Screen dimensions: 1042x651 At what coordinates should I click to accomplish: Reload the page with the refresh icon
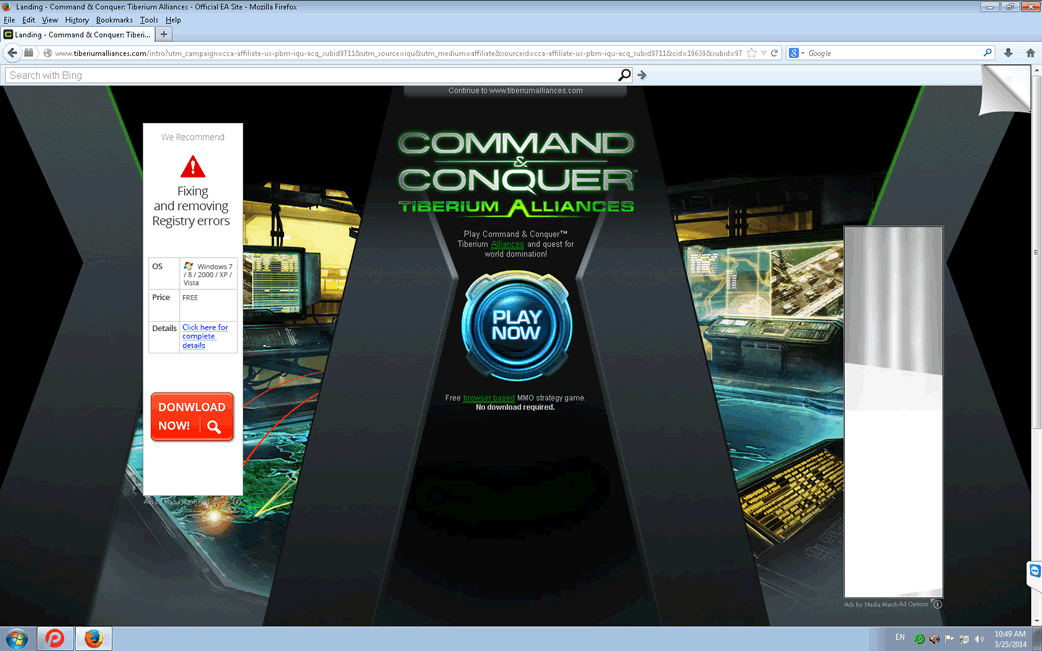(x=774, y=53)
